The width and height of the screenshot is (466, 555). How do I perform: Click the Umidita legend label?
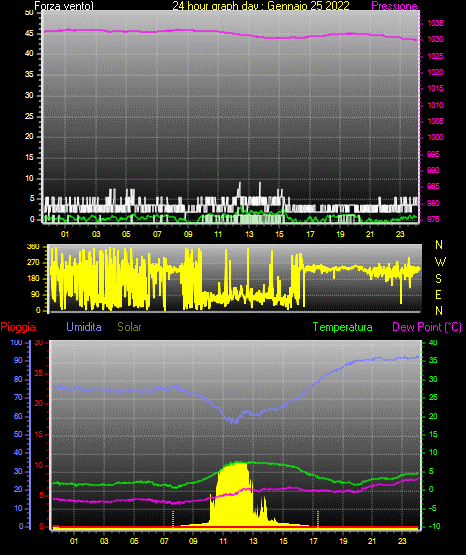point(84,327)
